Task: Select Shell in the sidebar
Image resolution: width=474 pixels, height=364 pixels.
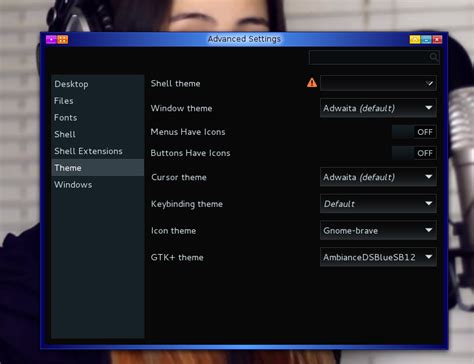Action: click(x=98, y=134)
